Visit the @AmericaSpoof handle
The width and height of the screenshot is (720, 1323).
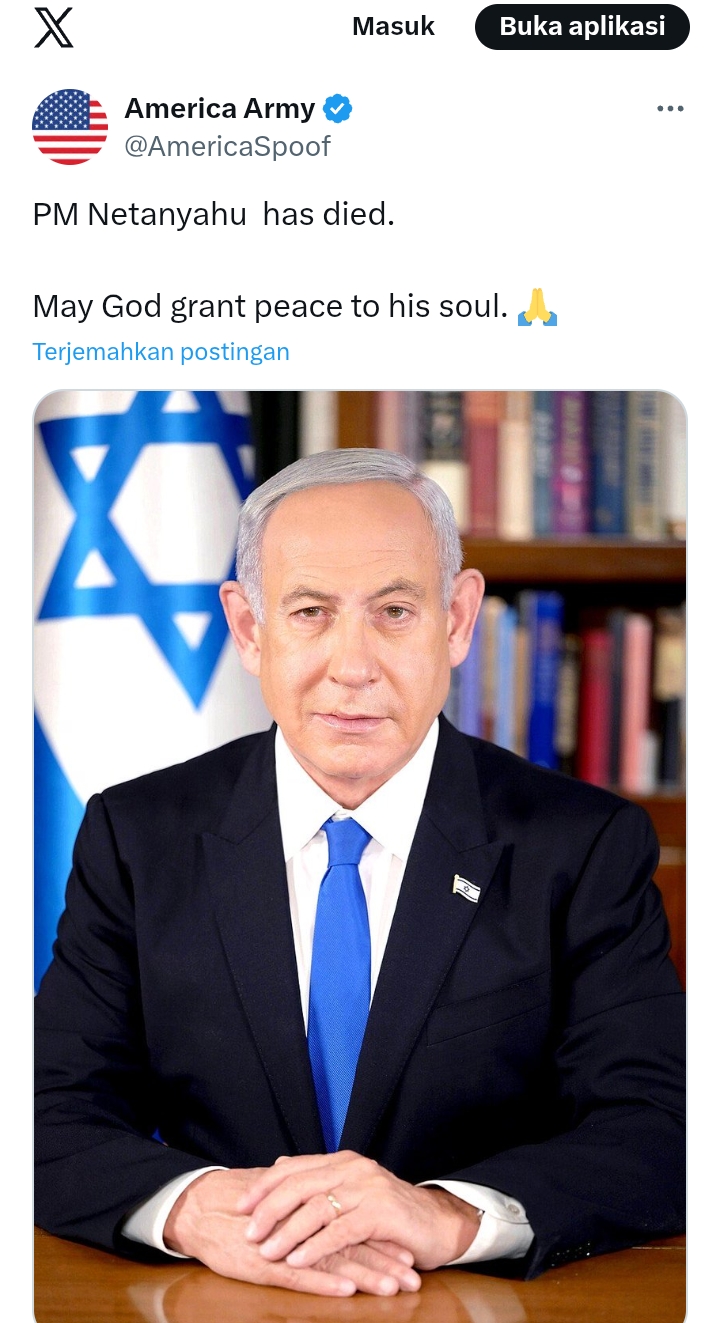[227, 146]
